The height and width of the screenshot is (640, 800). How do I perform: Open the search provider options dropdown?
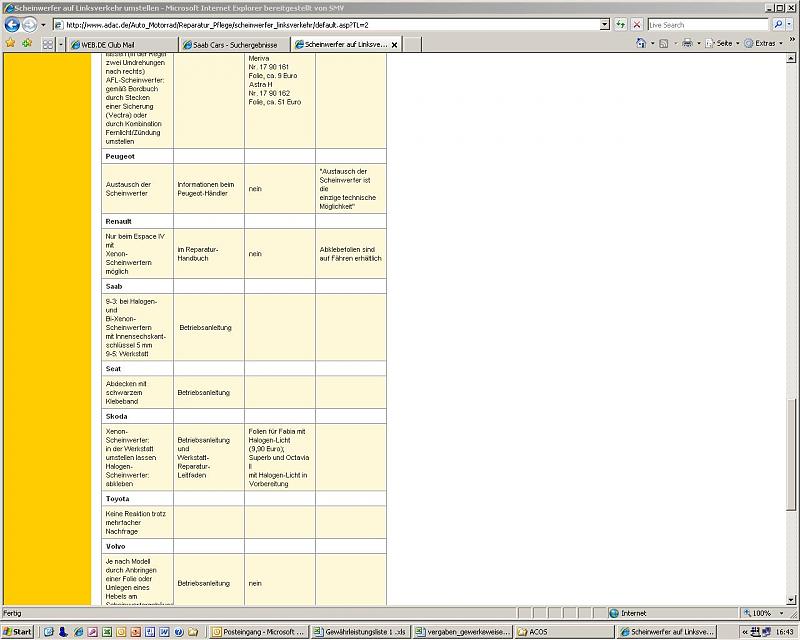tap(789, 24)
